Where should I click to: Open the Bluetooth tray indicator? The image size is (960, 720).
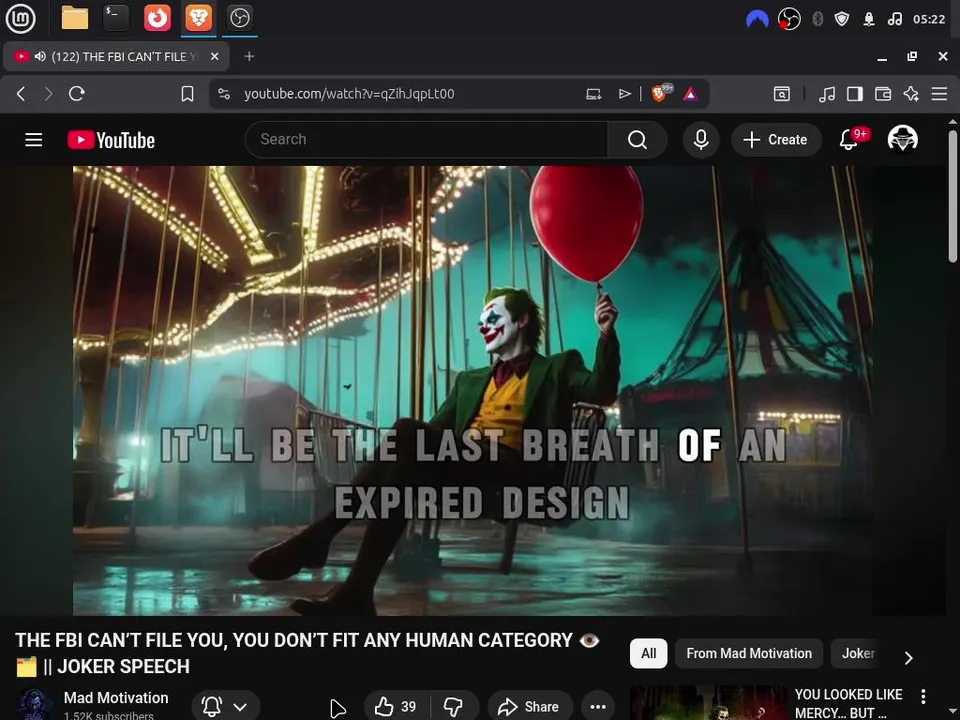point(817,19)
